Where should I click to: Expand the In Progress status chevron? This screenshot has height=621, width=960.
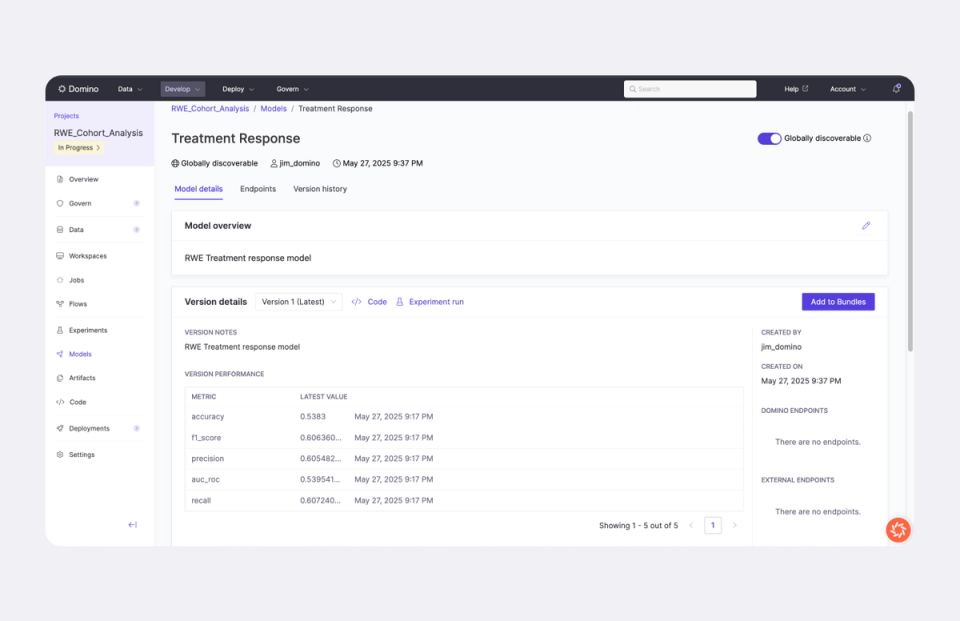(98, 148)
